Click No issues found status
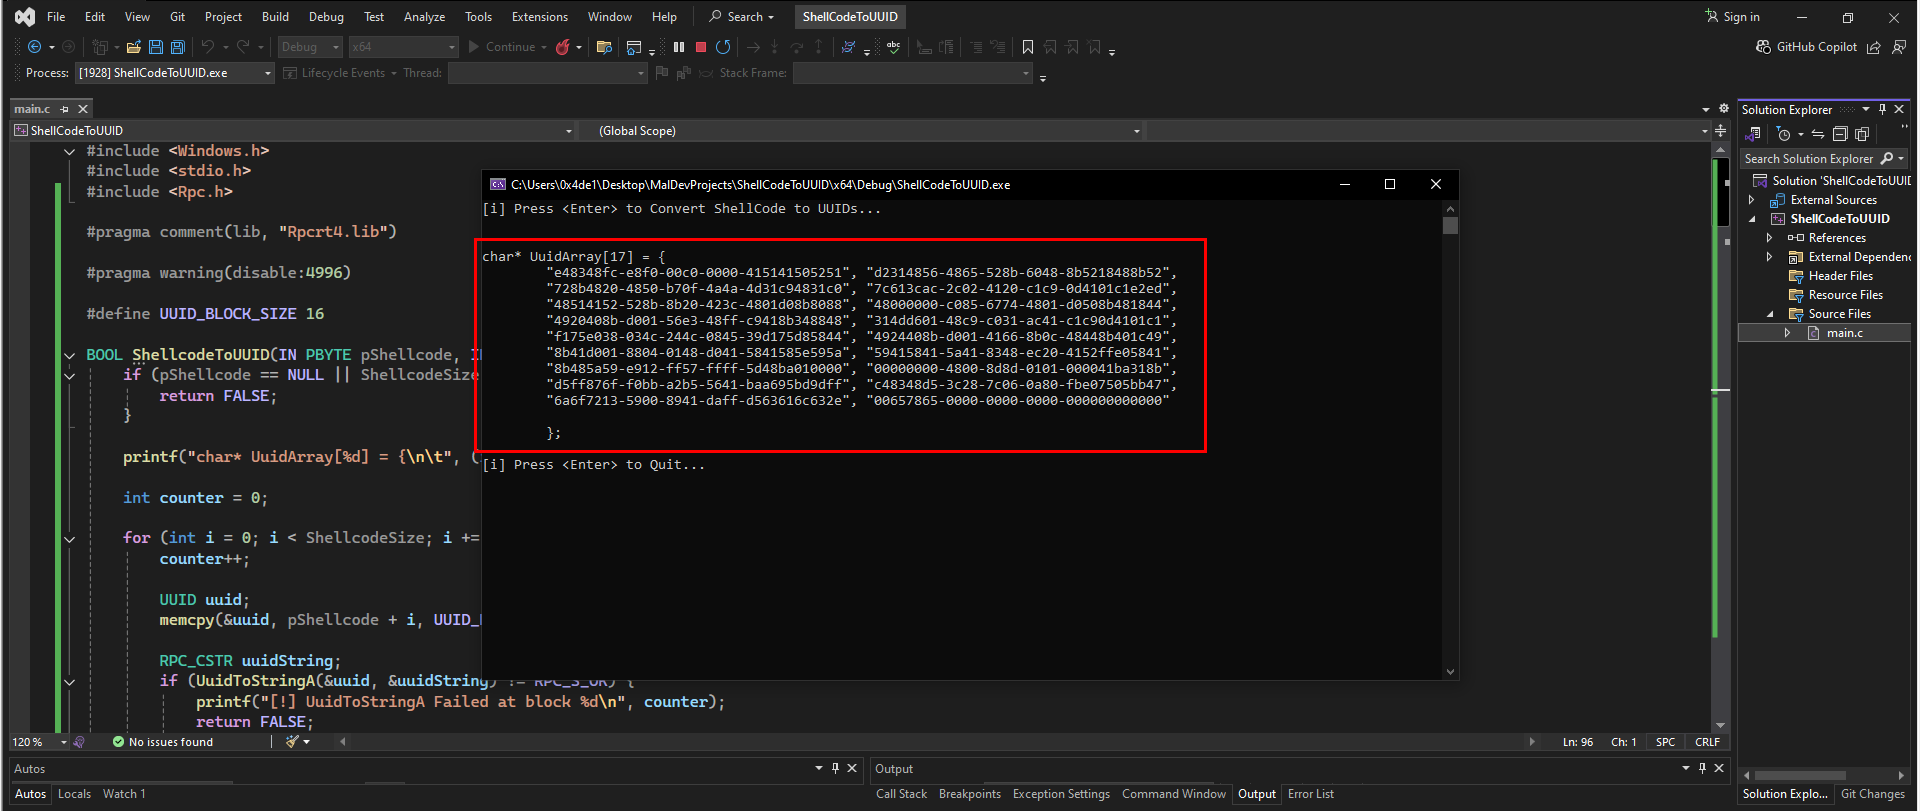Viewport: 1920px width, 811px height. (x=162, y=742)
